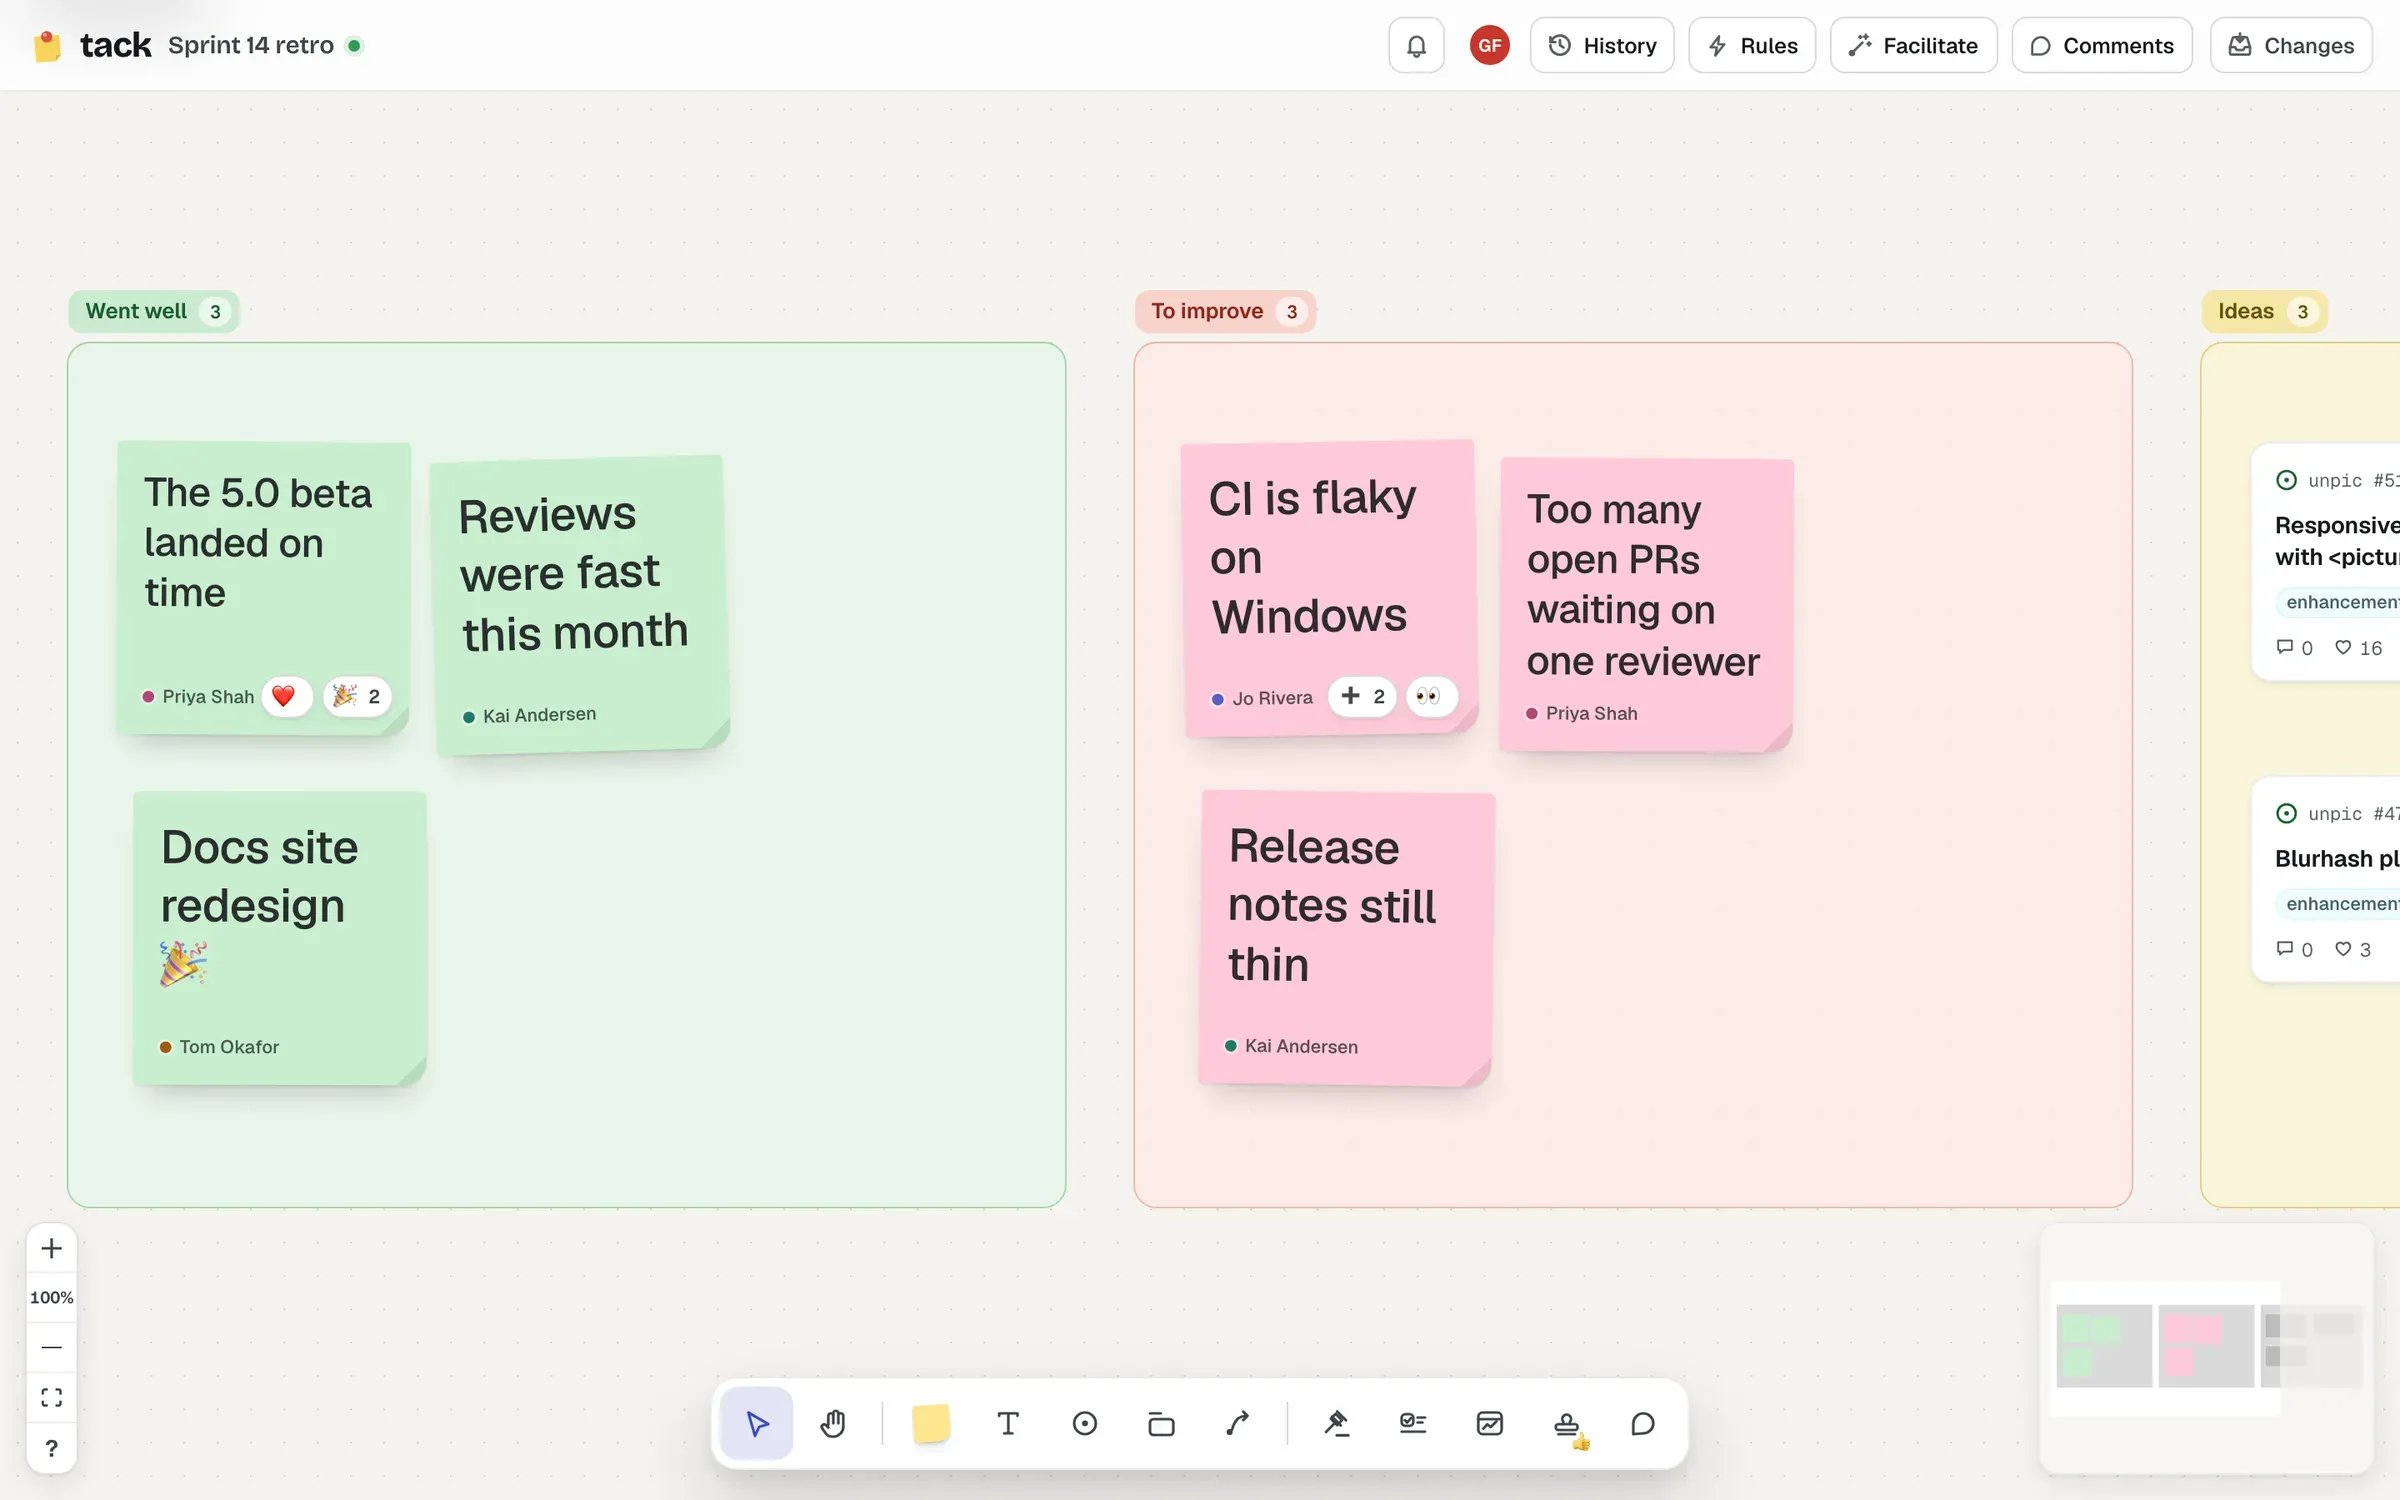2400x1500 pixels.
Task: Select the To improve section label
Action: 1225,311
